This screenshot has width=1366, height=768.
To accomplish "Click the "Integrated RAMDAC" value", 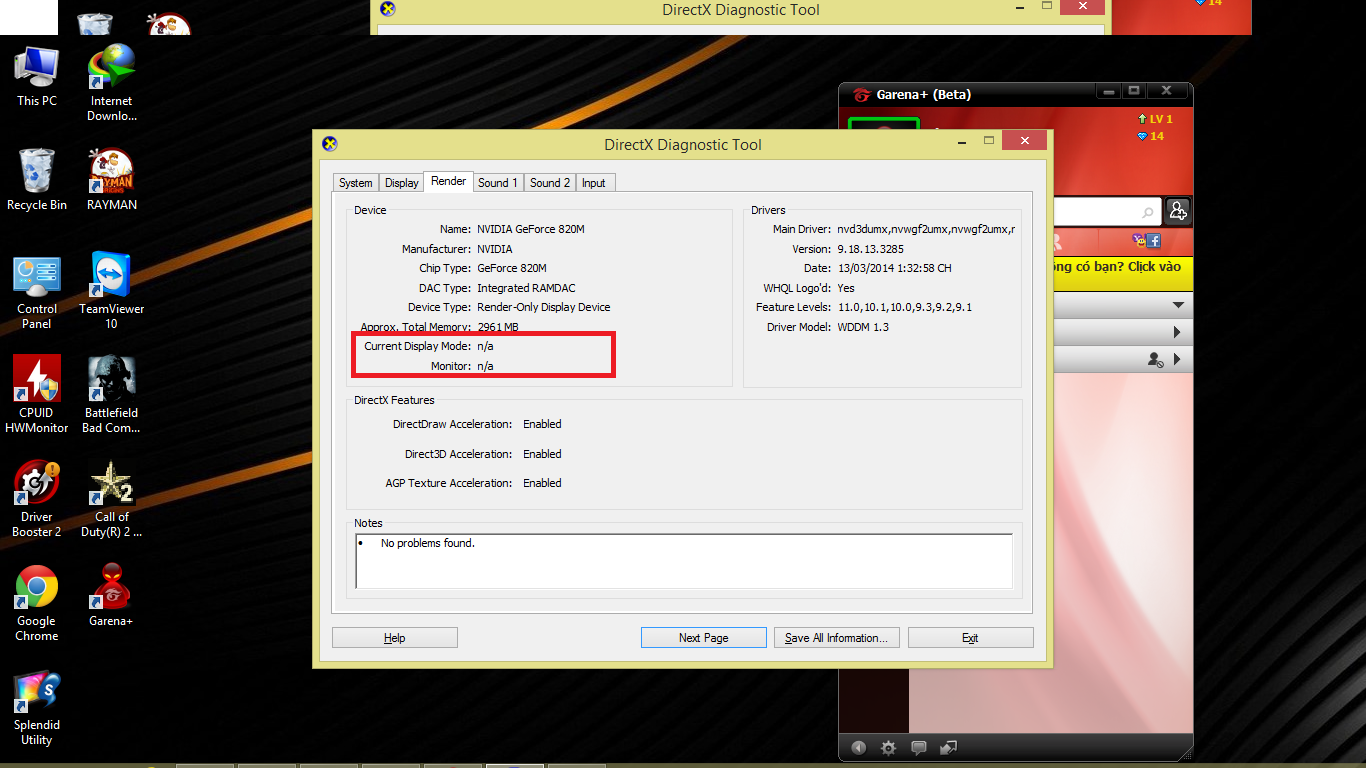I will (x=526, y=288).
